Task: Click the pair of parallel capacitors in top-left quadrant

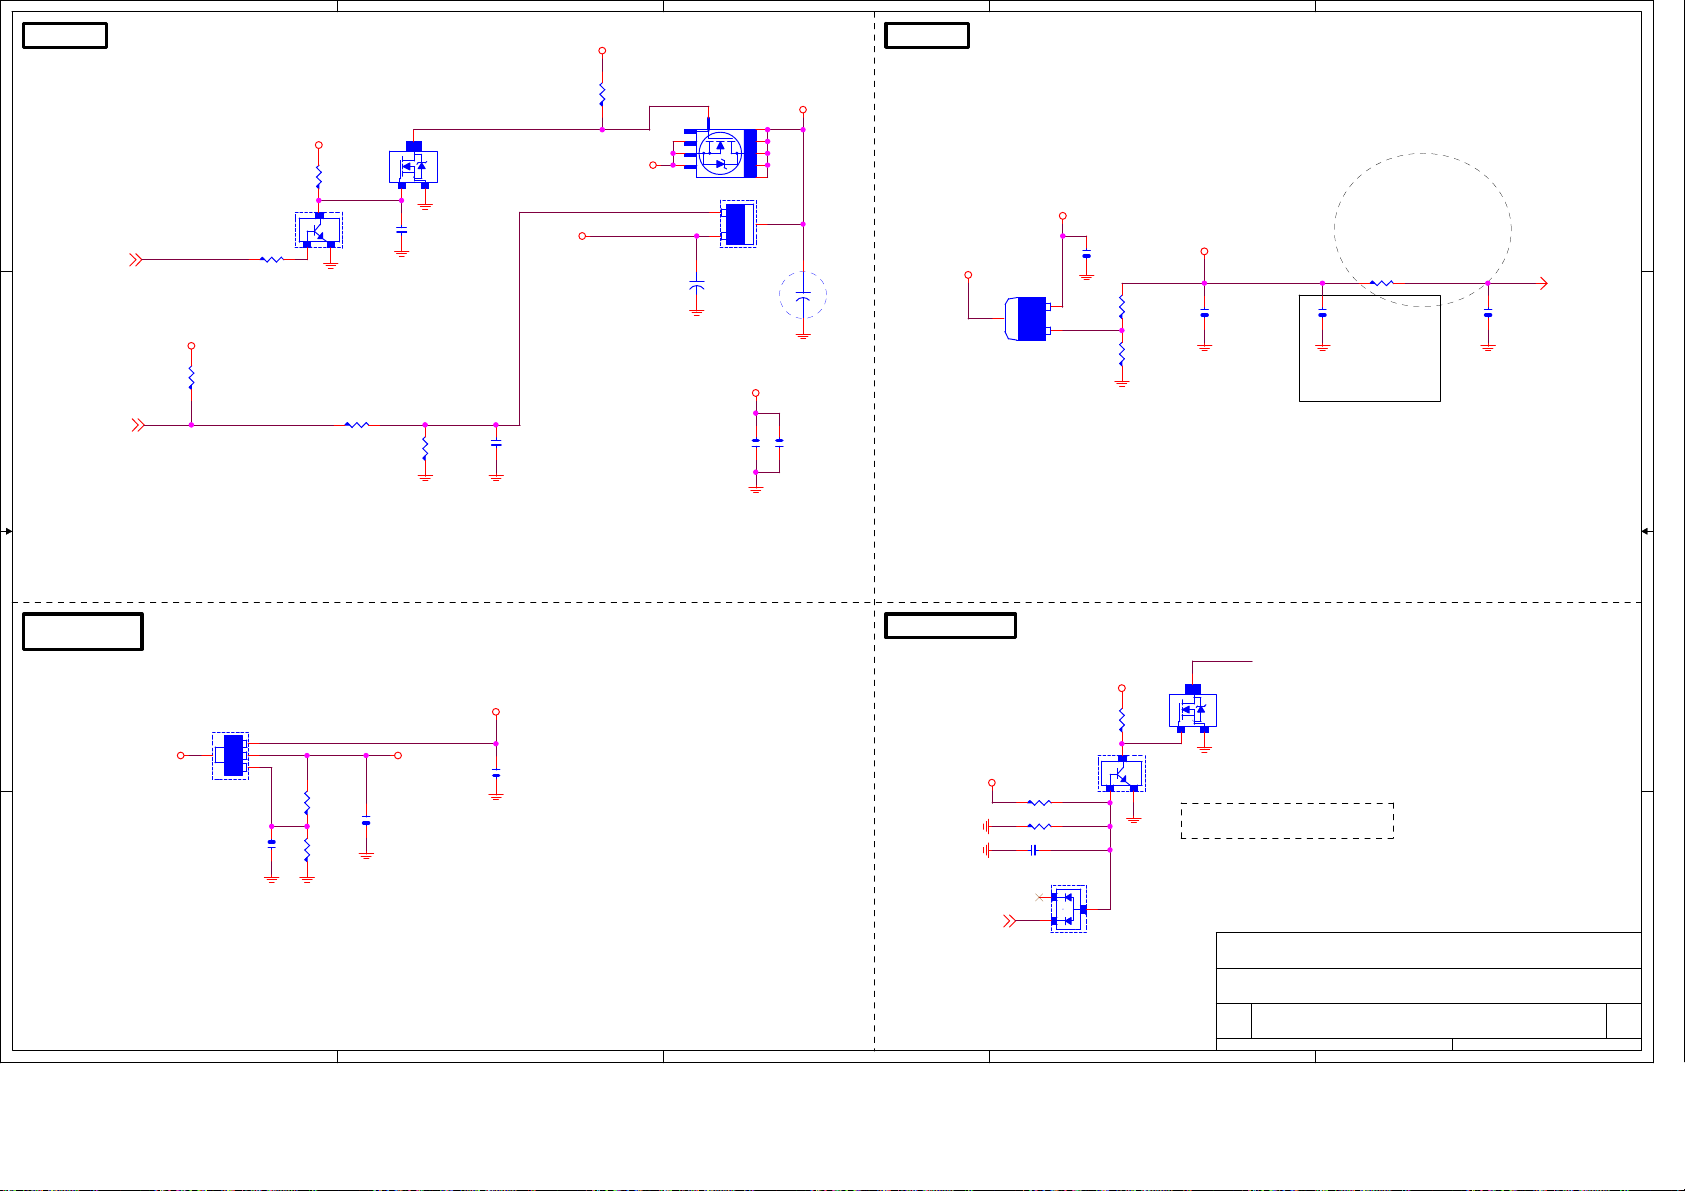Action: tap(767, 442)
